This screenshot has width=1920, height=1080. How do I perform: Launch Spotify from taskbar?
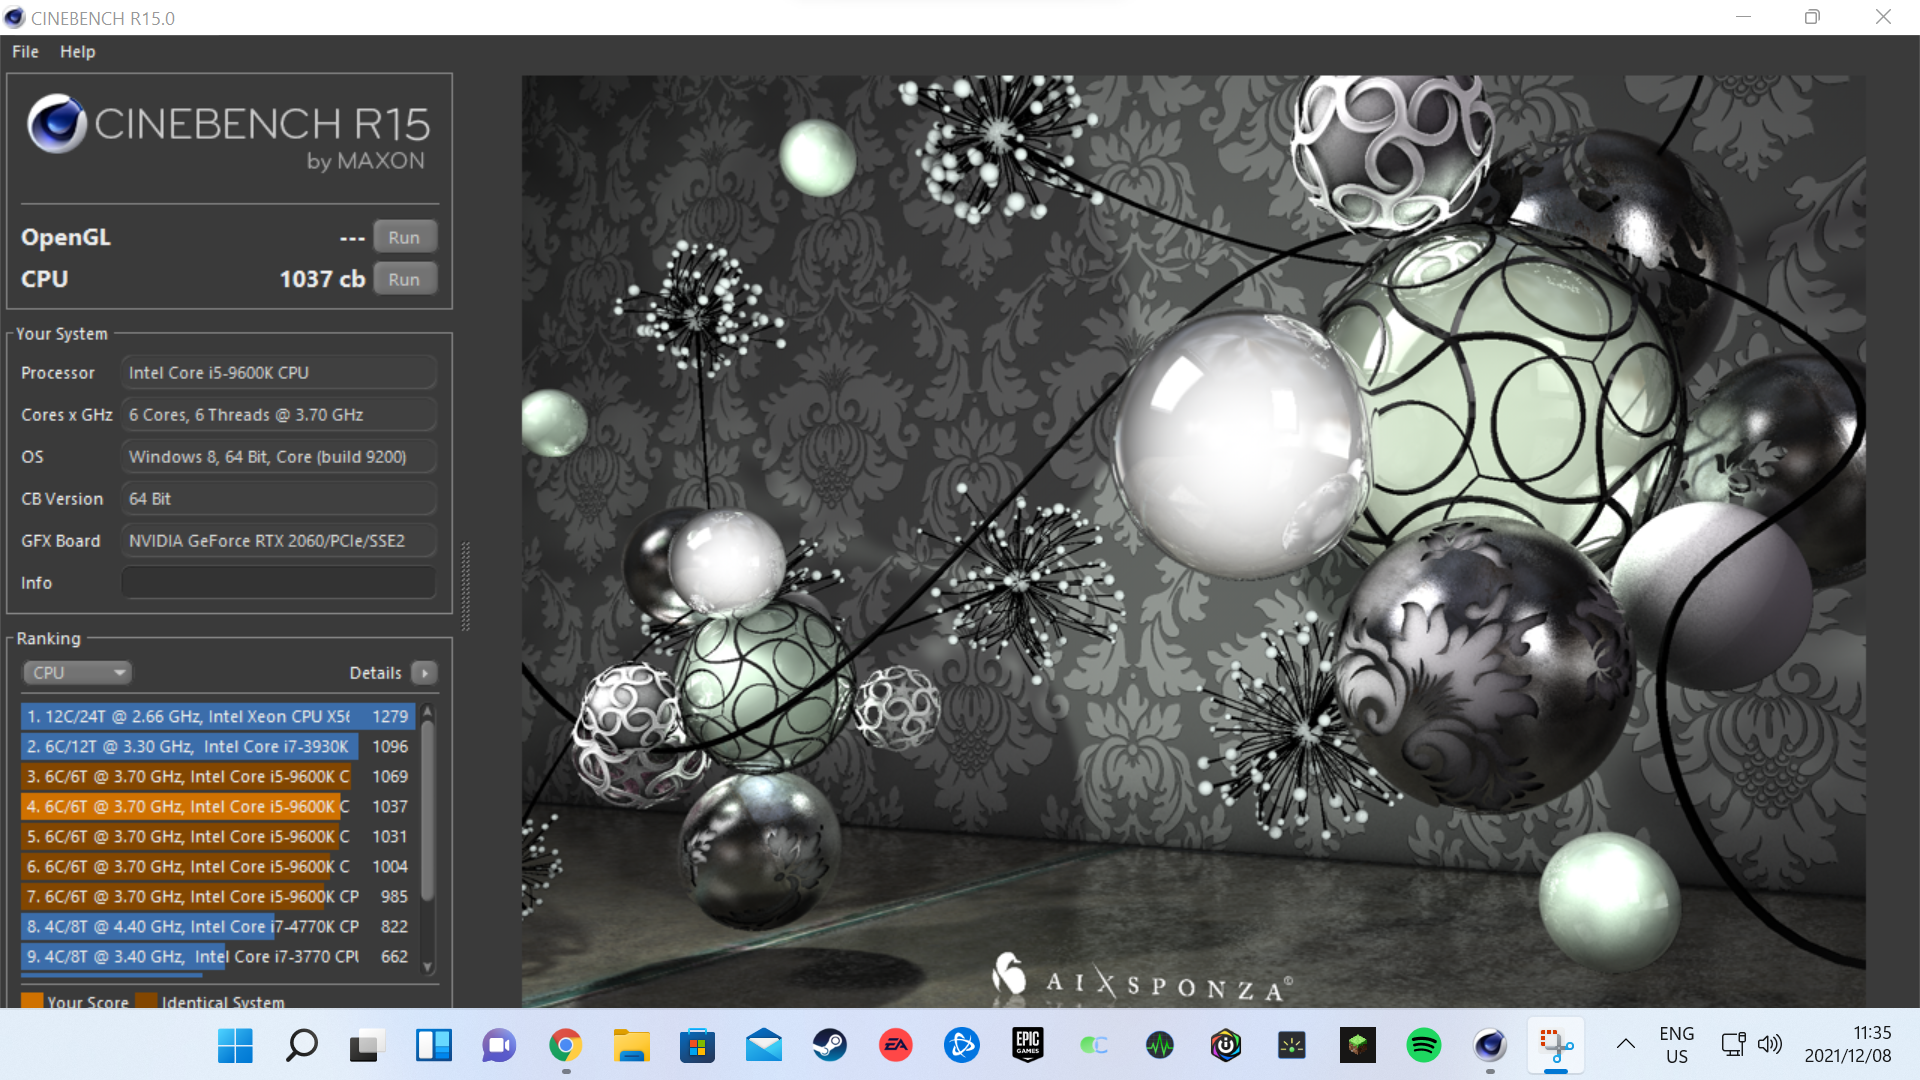click(x=1423, y=1046)
